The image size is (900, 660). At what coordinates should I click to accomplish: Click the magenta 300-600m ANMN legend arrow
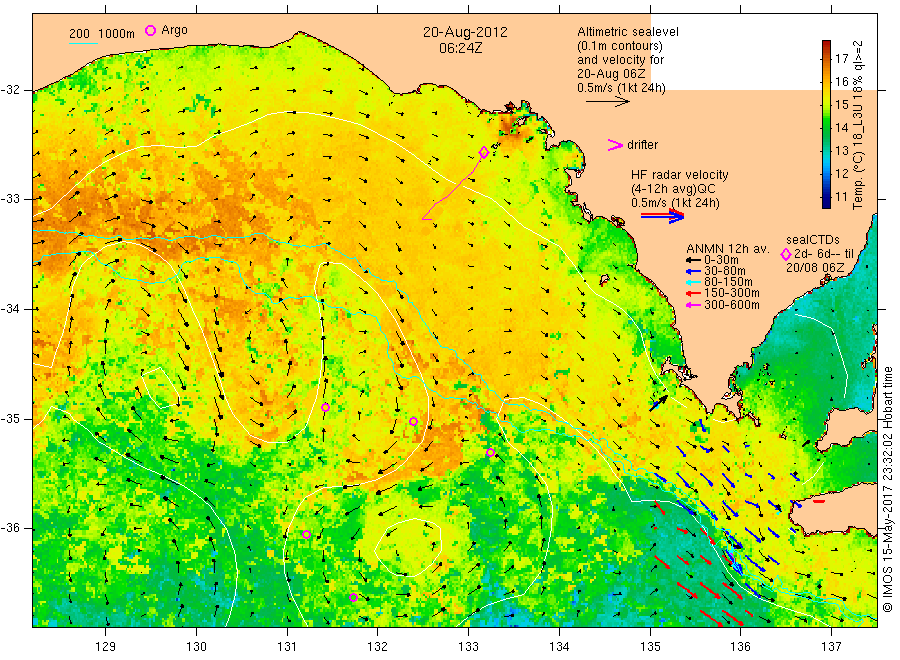point(693,305)
